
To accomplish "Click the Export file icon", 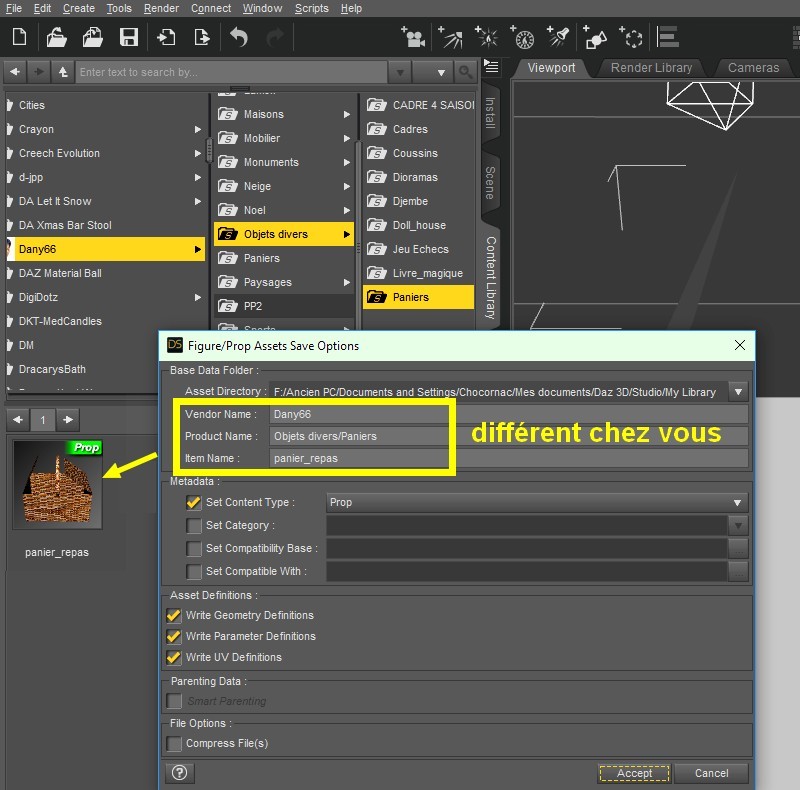I will [x=202, y=37].
